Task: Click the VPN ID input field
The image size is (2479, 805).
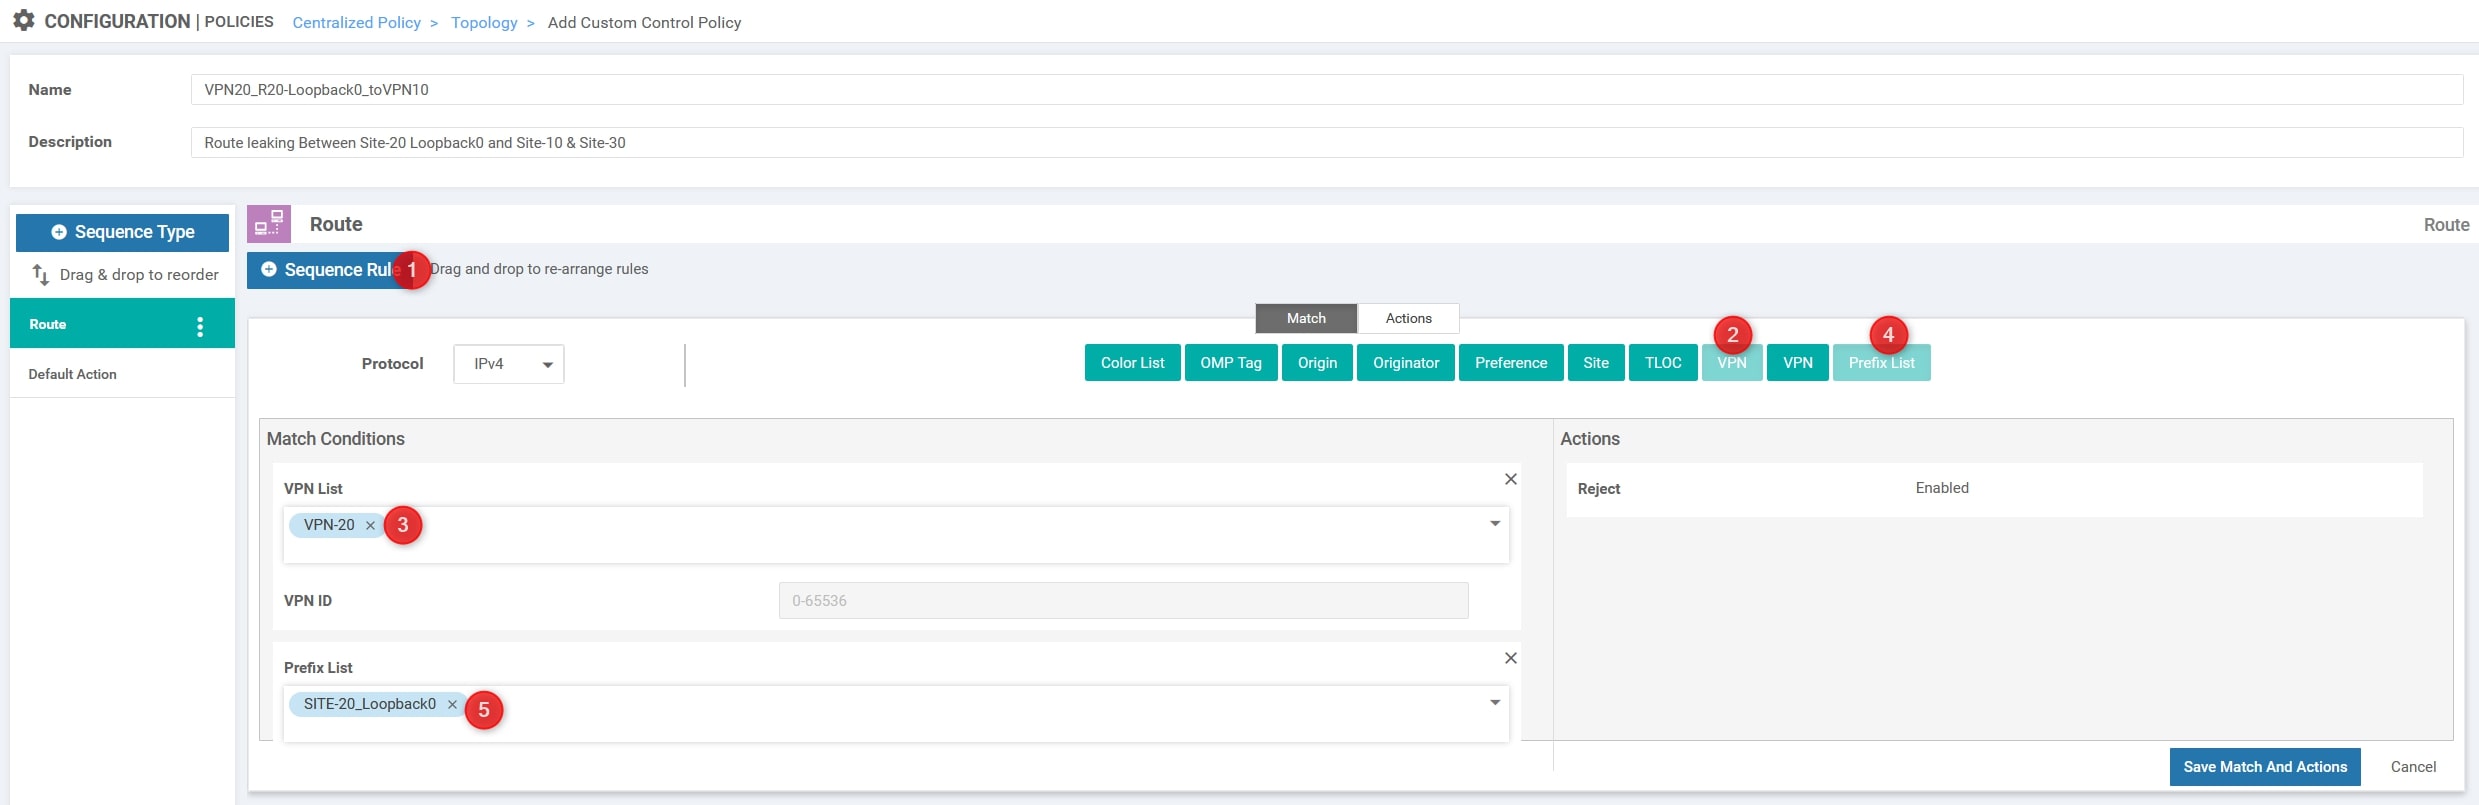Action: (x=1122, y=601)
